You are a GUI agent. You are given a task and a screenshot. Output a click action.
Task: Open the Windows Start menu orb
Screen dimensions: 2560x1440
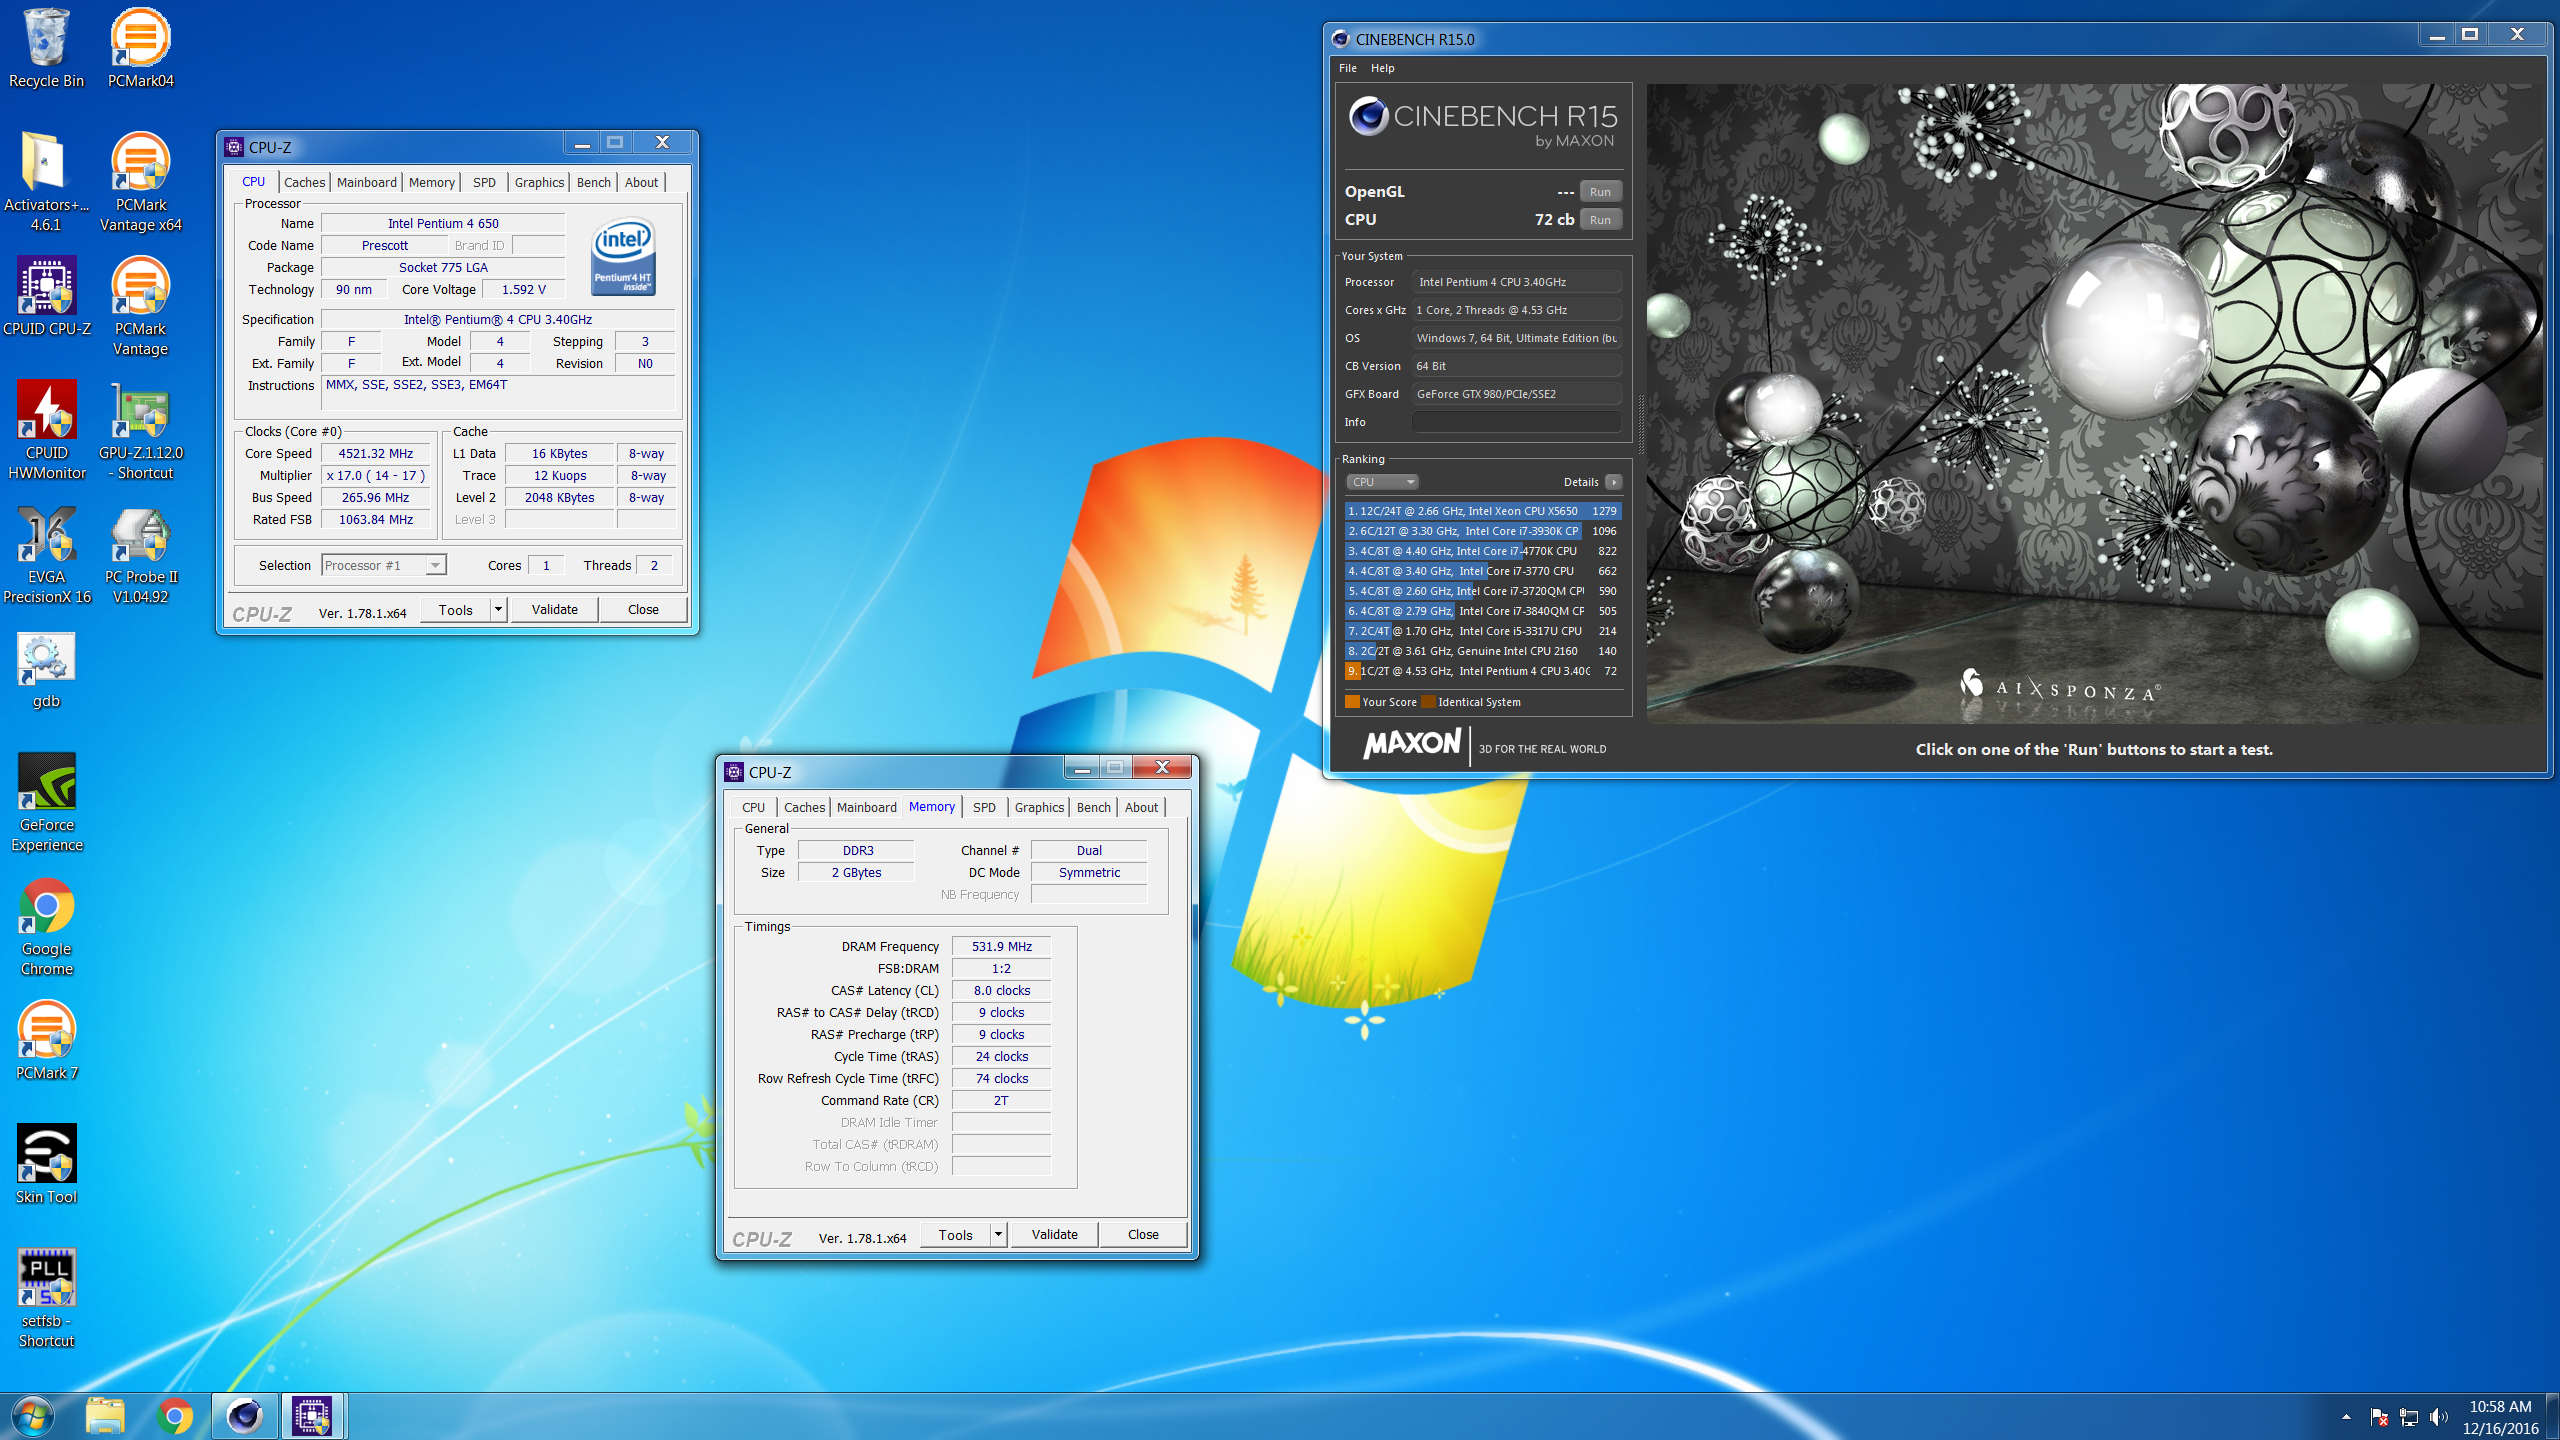(x=32, y=1416)
